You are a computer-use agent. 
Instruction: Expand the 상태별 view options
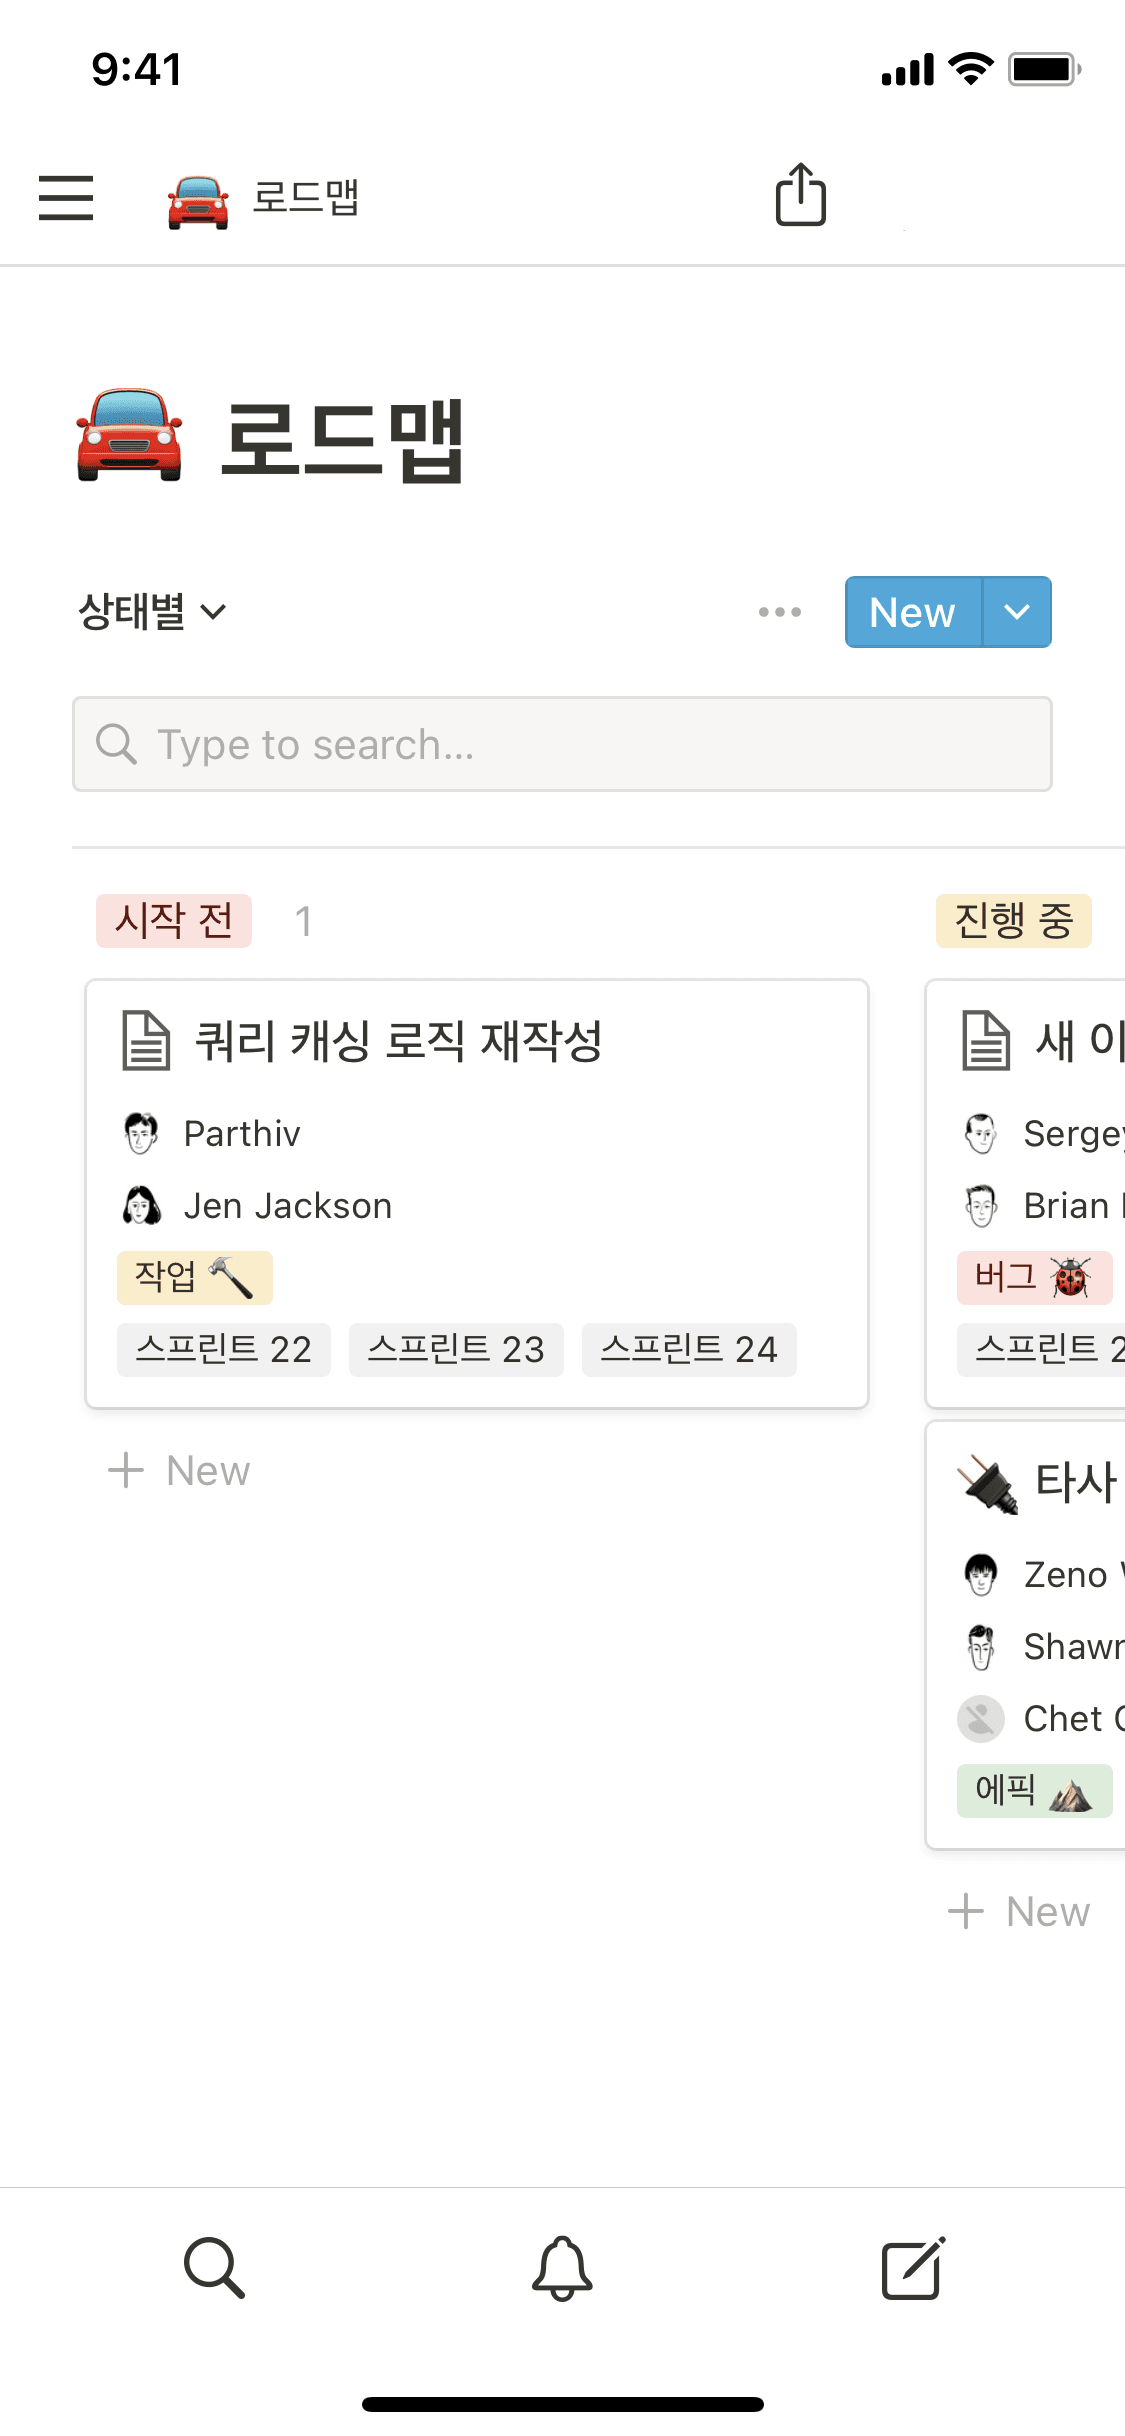(x=152, y=612)
